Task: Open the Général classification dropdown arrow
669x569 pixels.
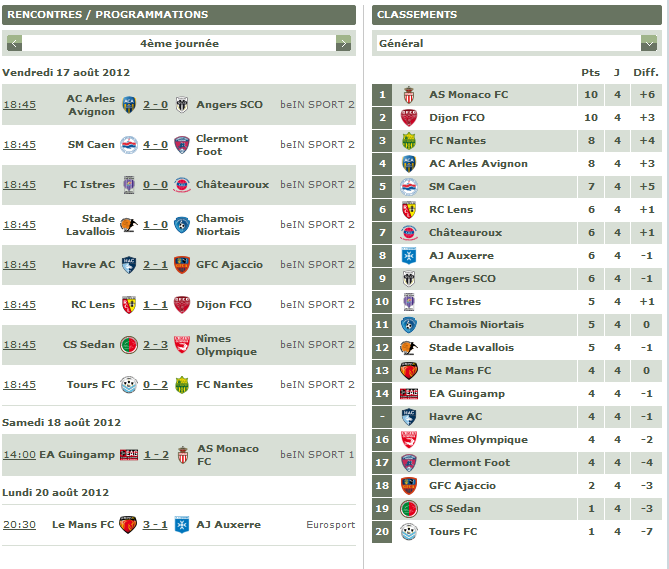Action: point(649,43)
